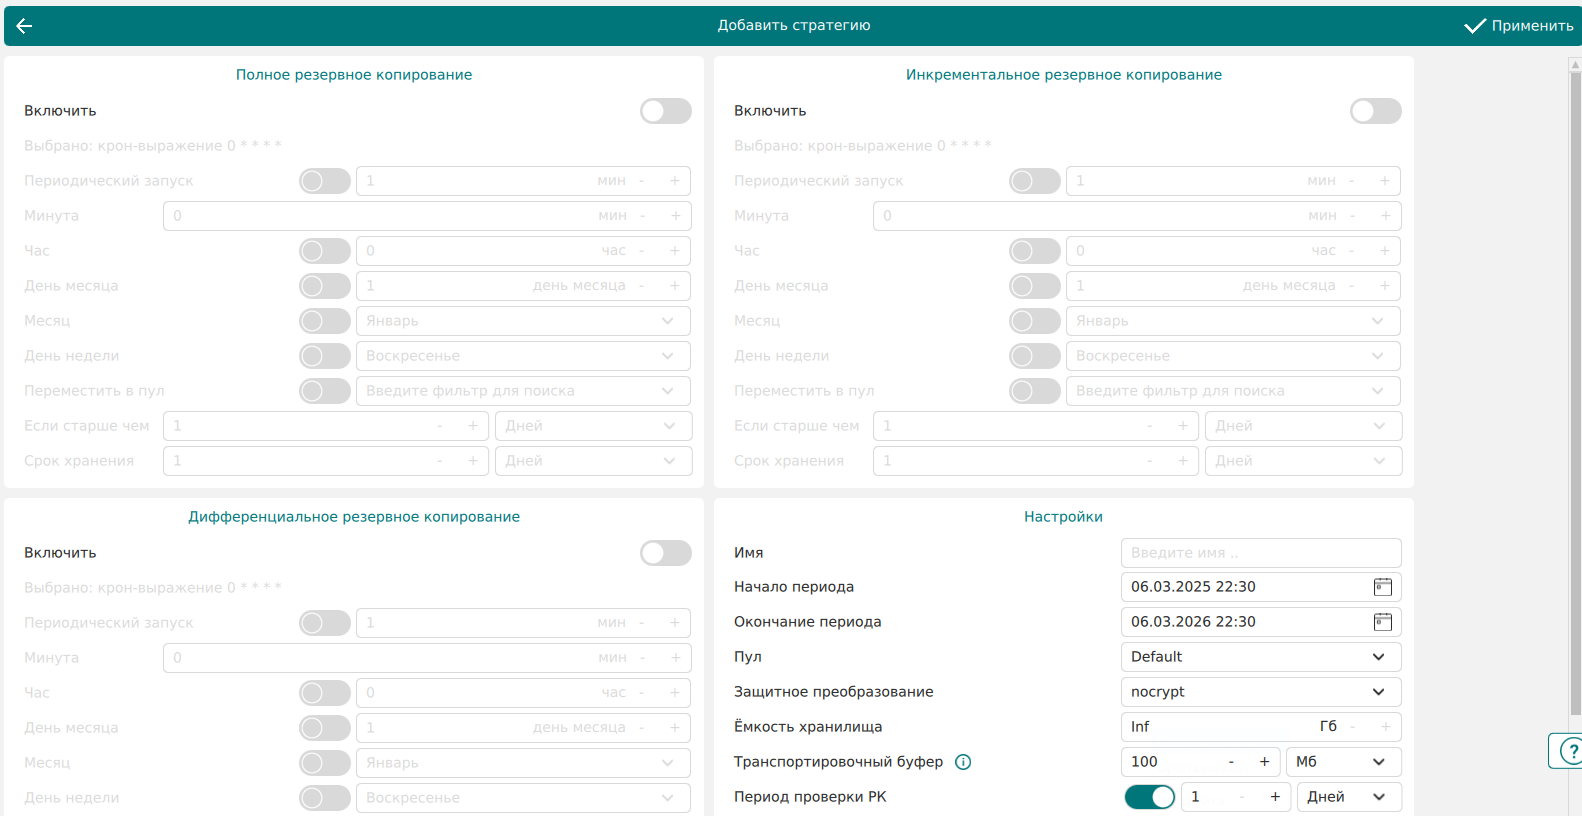Open Период проверки РК Дней unit dropdown
The width and height of the screenshot is (1582, 816).
(x=1348, y=797)
